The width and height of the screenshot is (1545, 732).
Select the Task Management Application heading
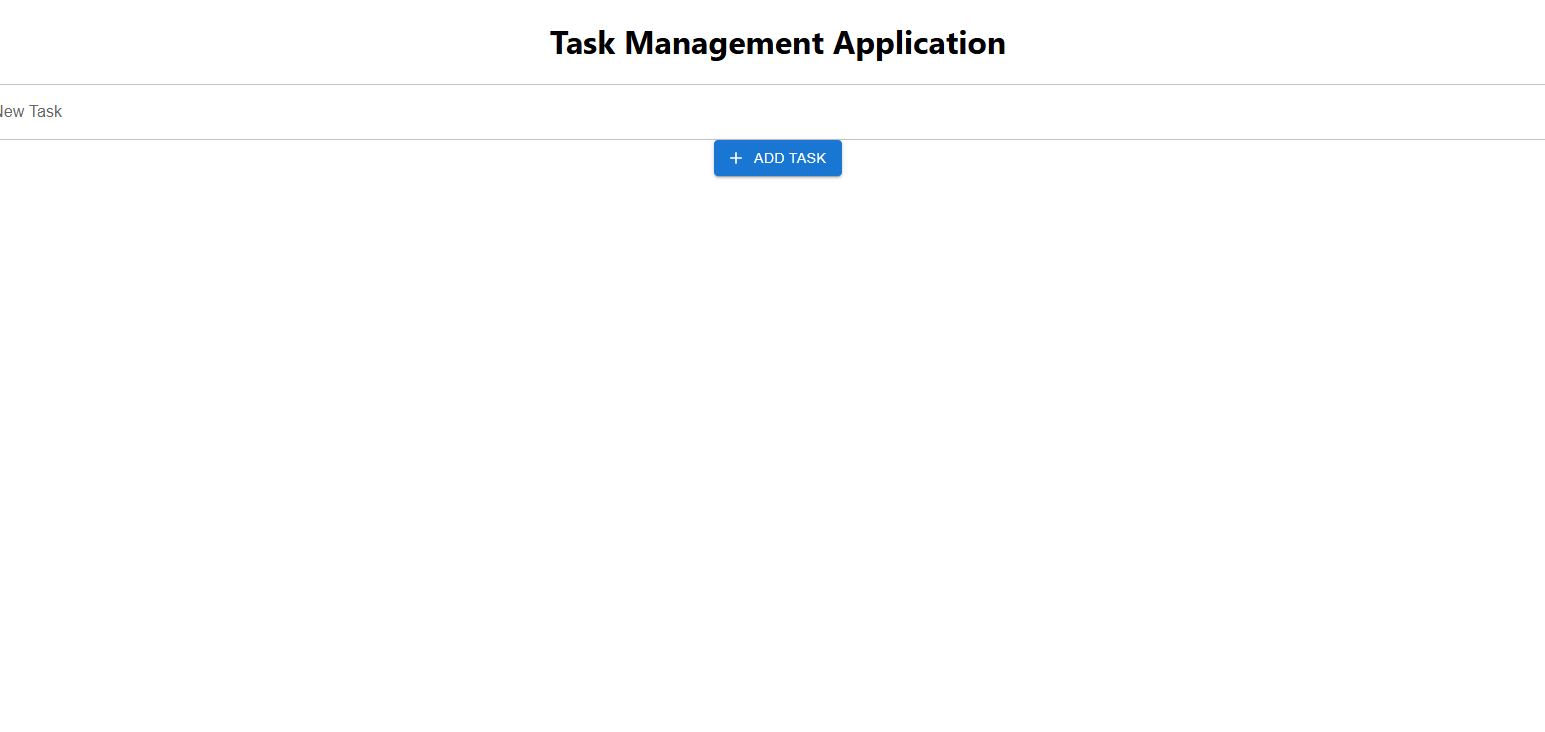777,43
